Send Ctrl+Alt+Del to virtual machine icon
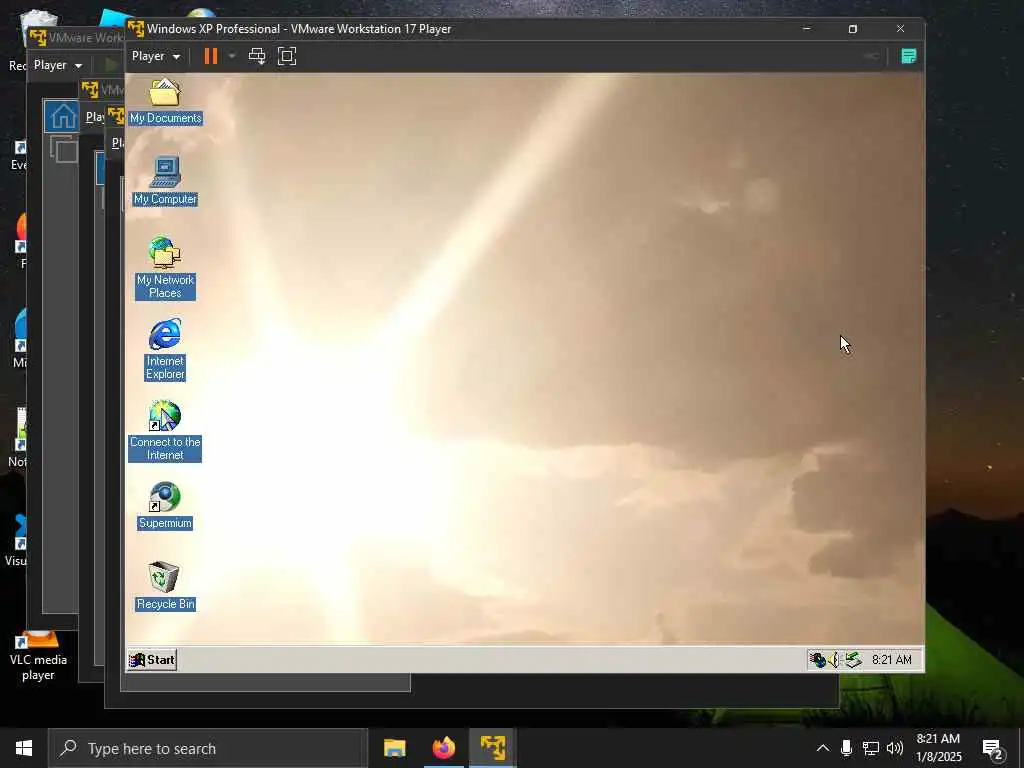 pos(257,56)
